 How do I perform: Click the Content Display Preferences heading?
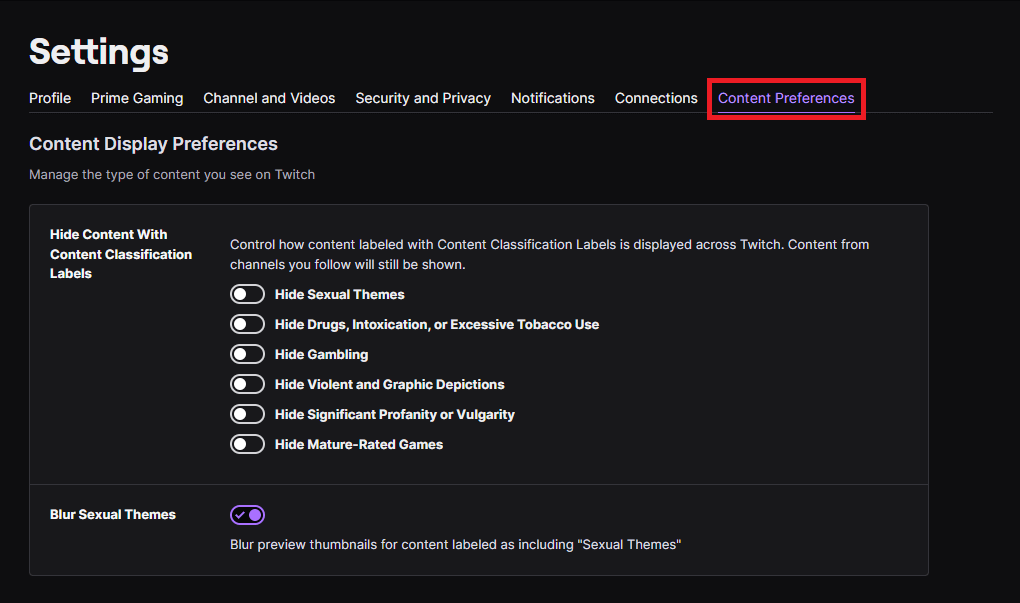coord(153,144)
